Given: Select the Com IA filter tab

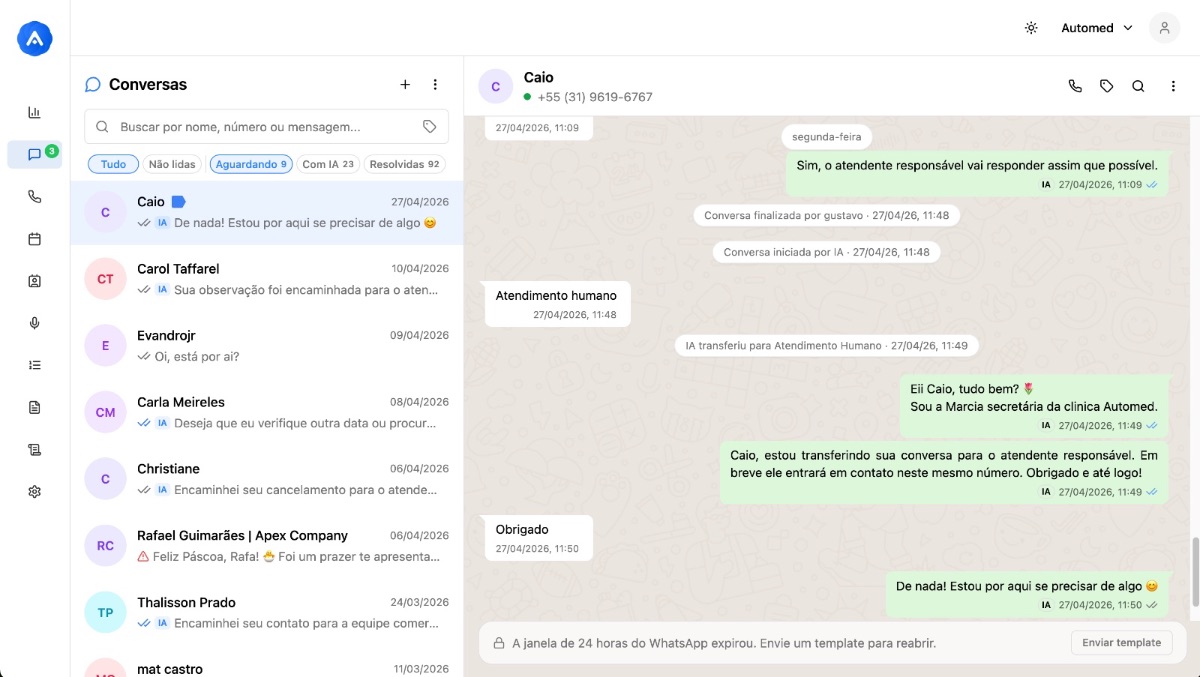Looking at the screenshot, I should pos(328,164).
